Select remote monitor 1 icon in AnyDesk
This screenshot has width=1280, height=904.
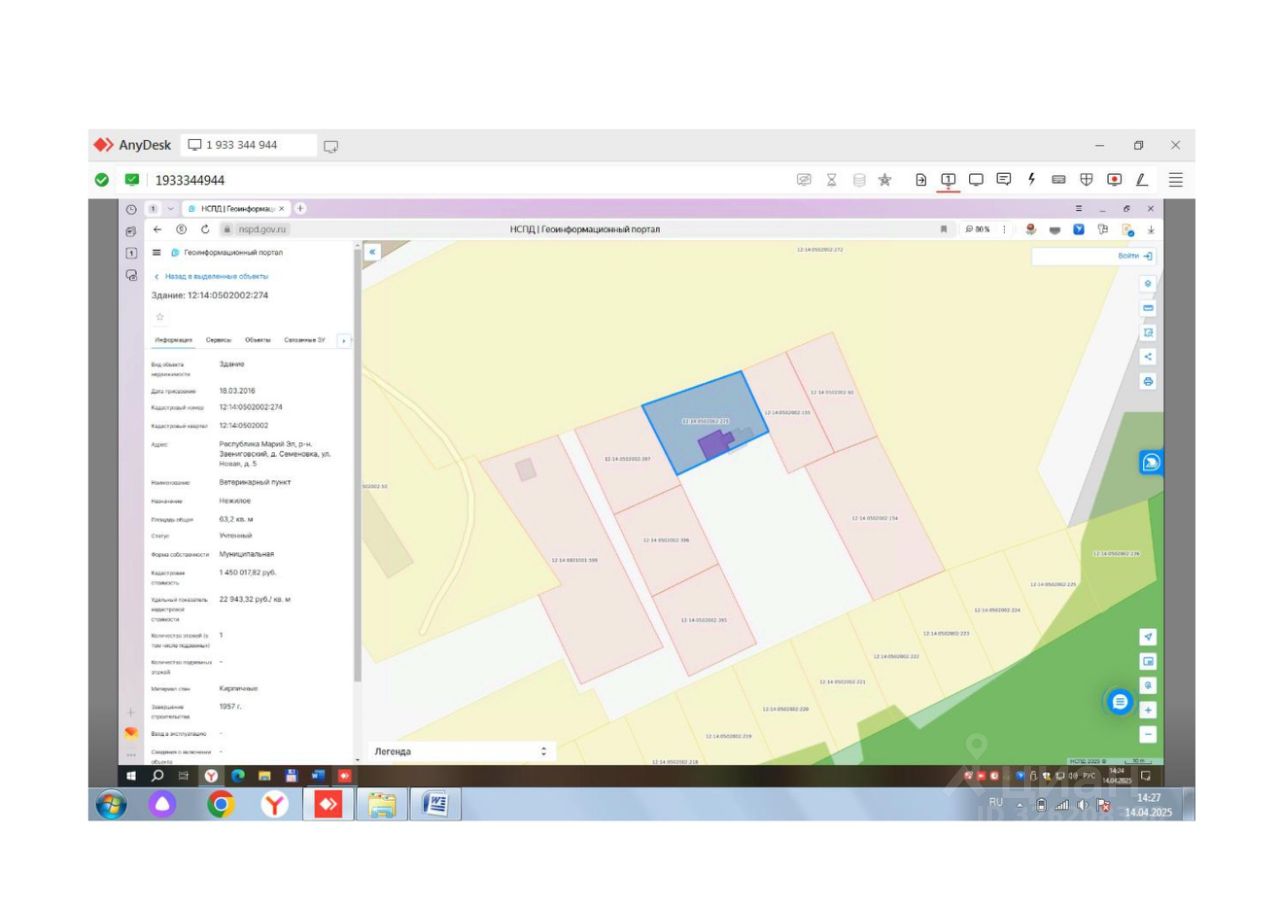pos(948,180)
